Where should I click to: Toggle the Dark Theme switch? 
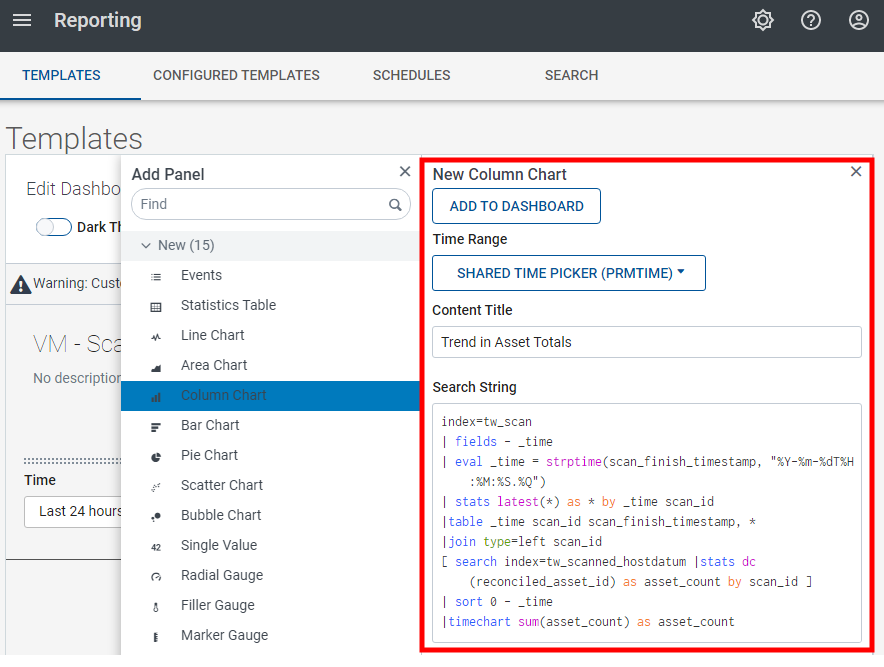click(x=54, y=227)
